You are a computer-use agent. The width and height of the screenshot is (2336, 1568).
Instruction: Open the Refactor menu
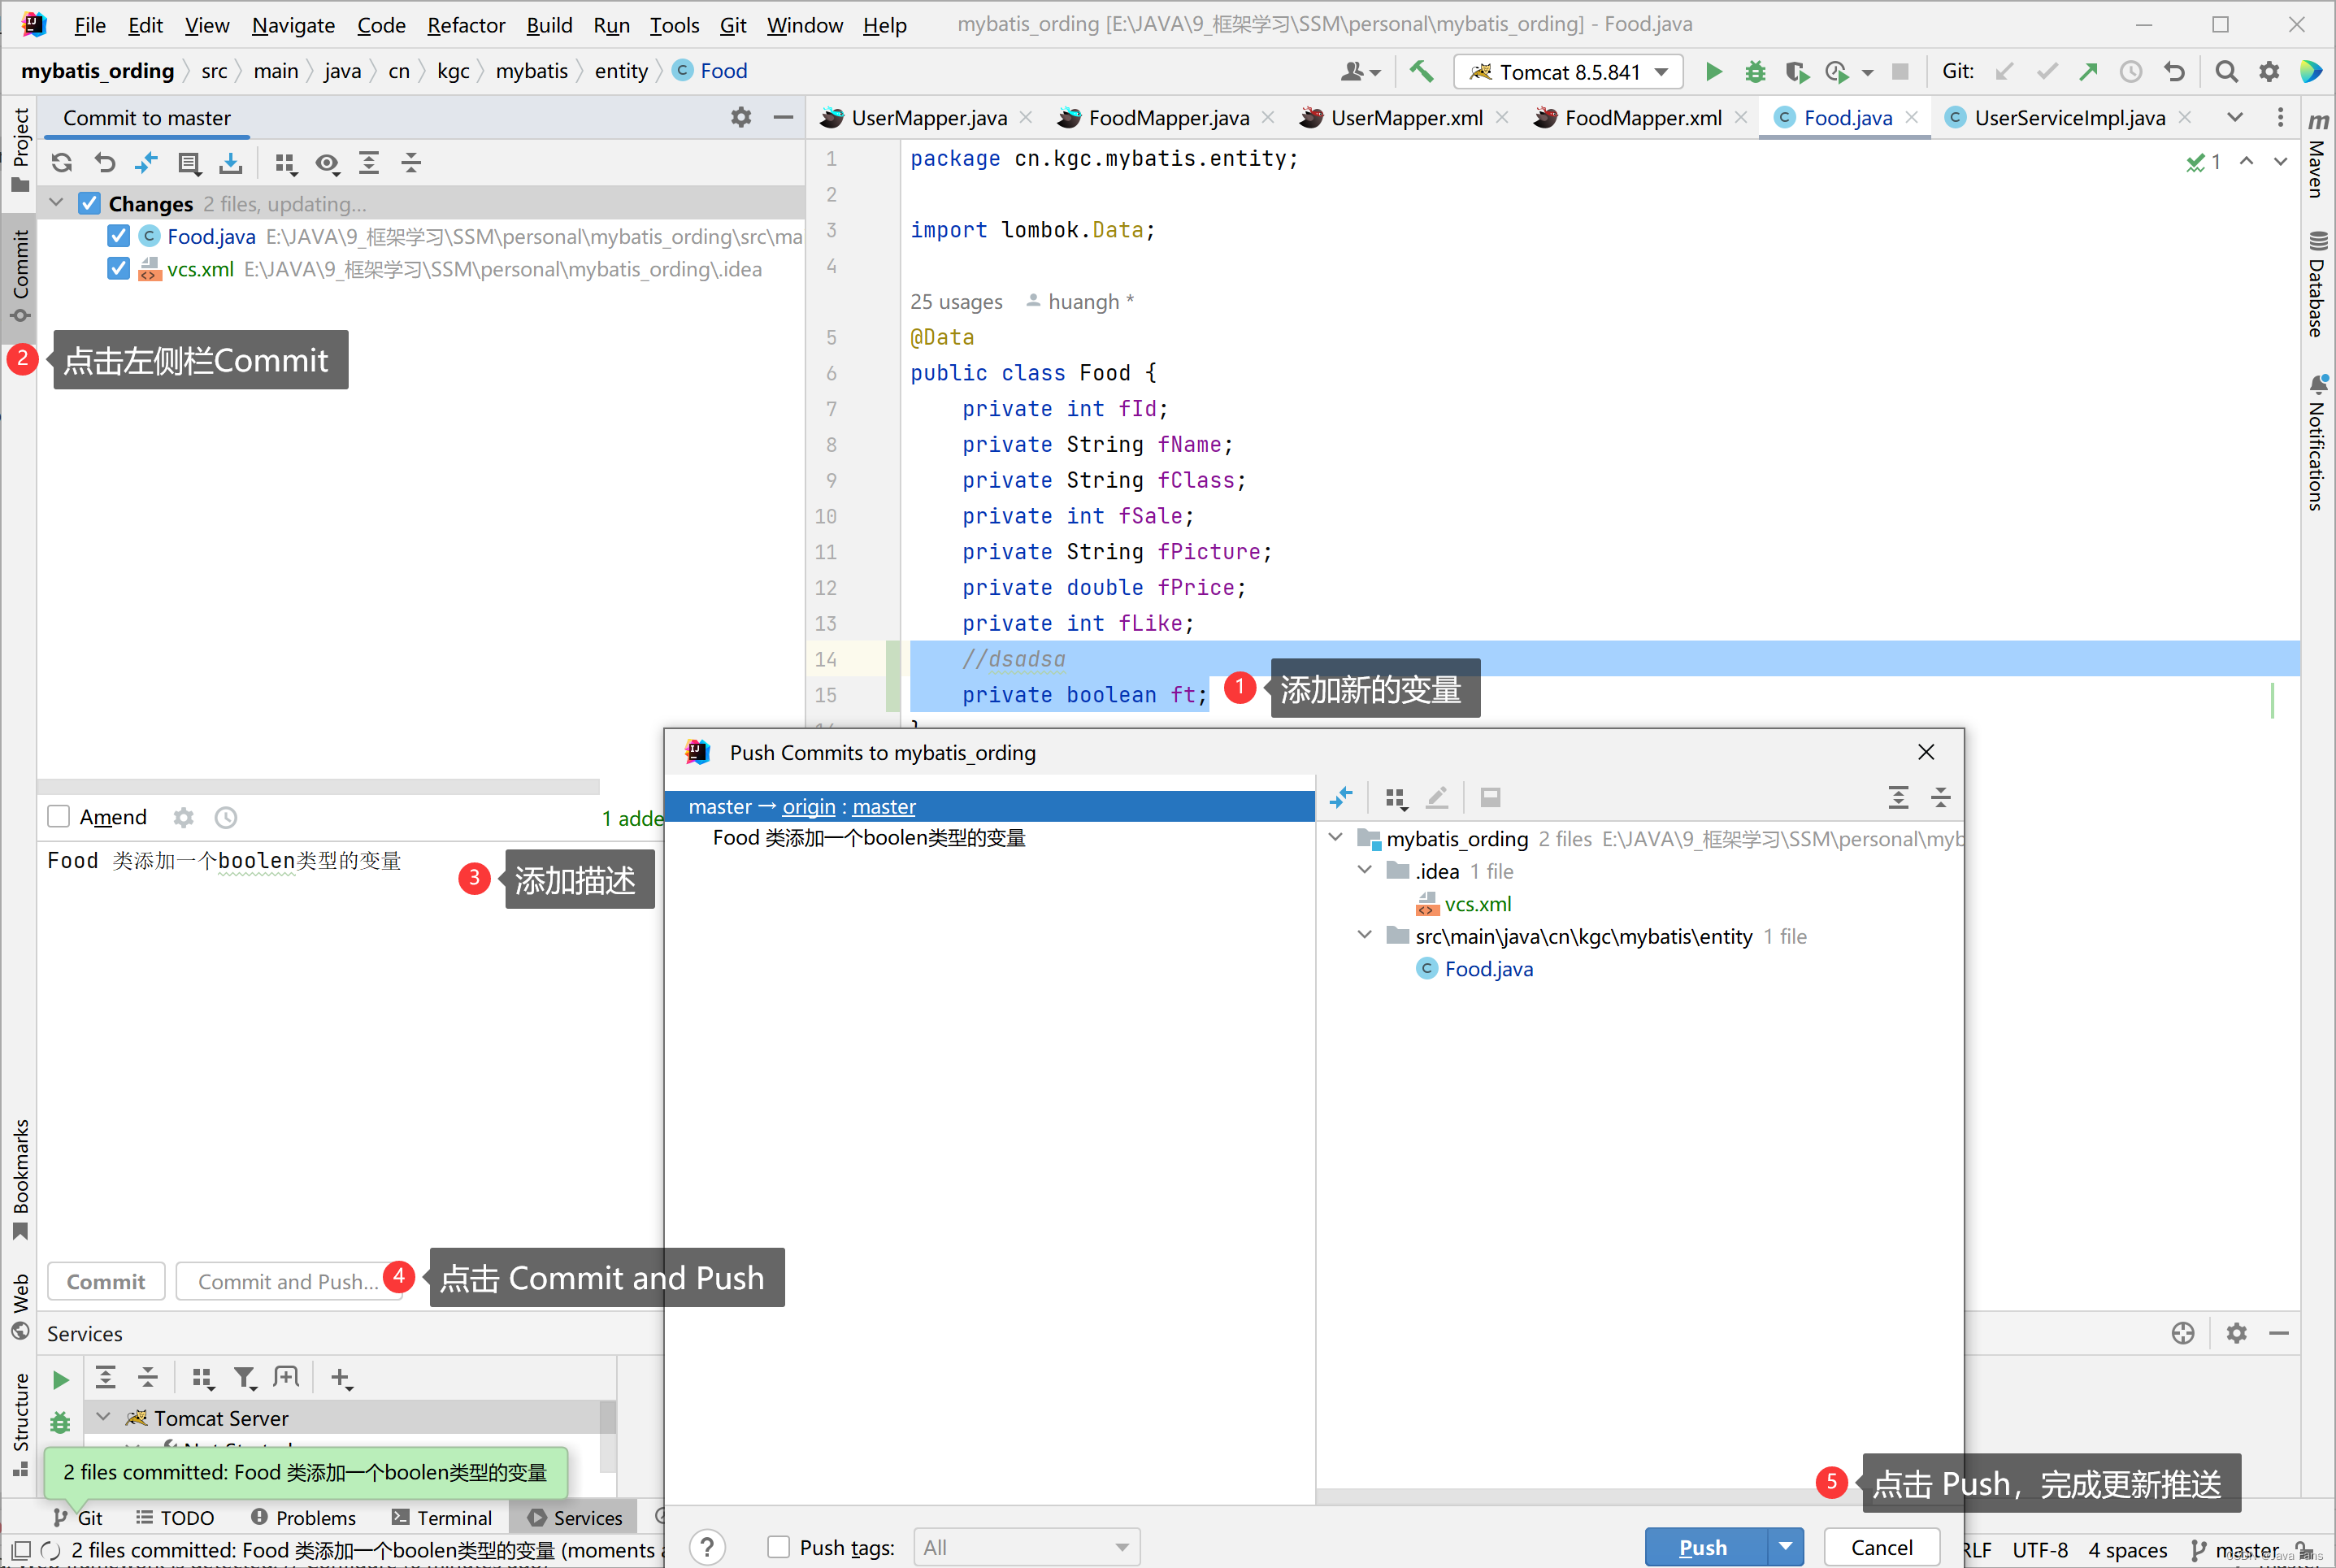[466, 24]
